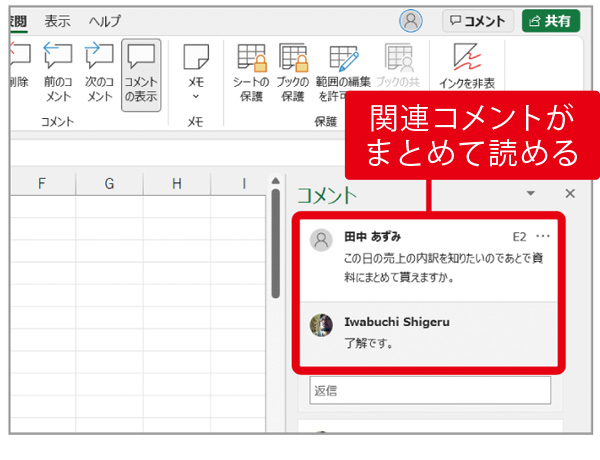Open the メモ (notes) dropdown

pyautogui.click(x=196, y=74)
